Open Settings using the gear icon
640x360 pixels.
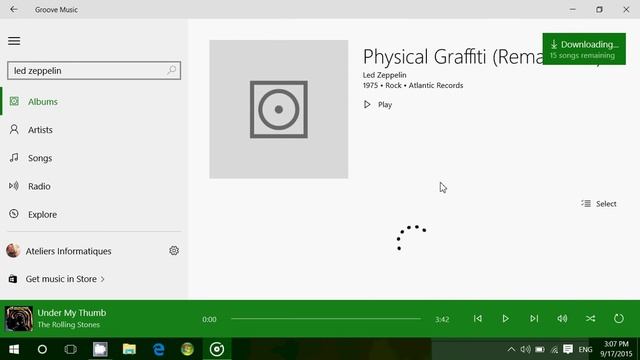click(174, 251)
